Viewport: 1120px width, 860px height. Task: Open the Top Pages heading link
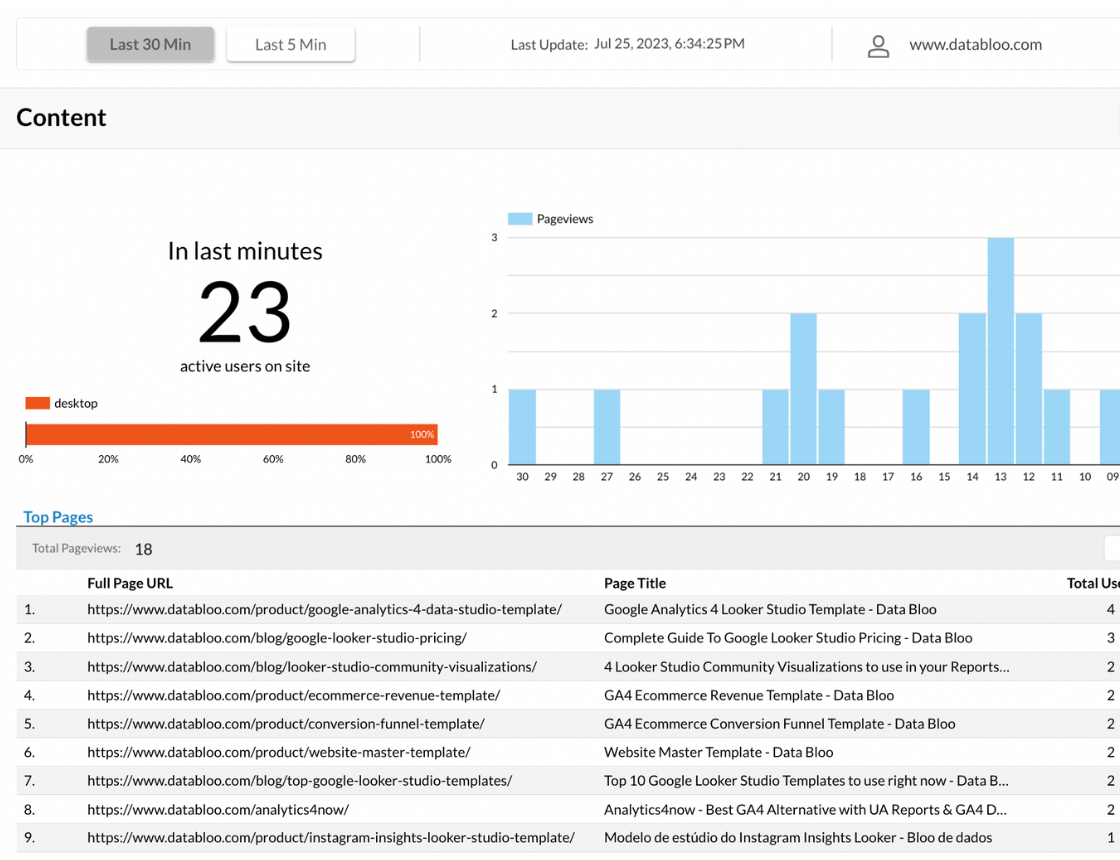click(58, 517)
